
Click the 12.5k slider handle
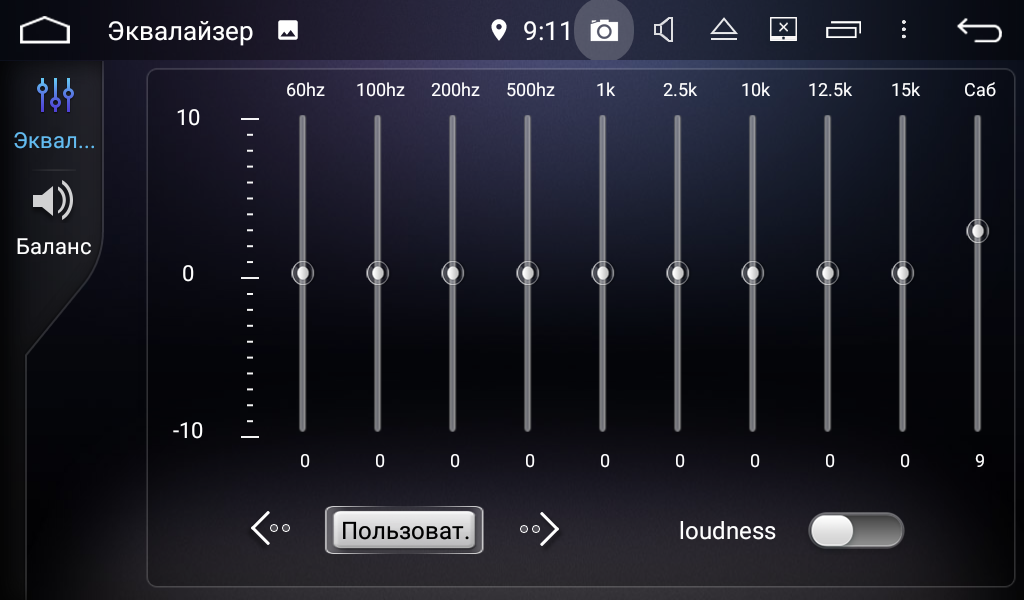[827, 273]
